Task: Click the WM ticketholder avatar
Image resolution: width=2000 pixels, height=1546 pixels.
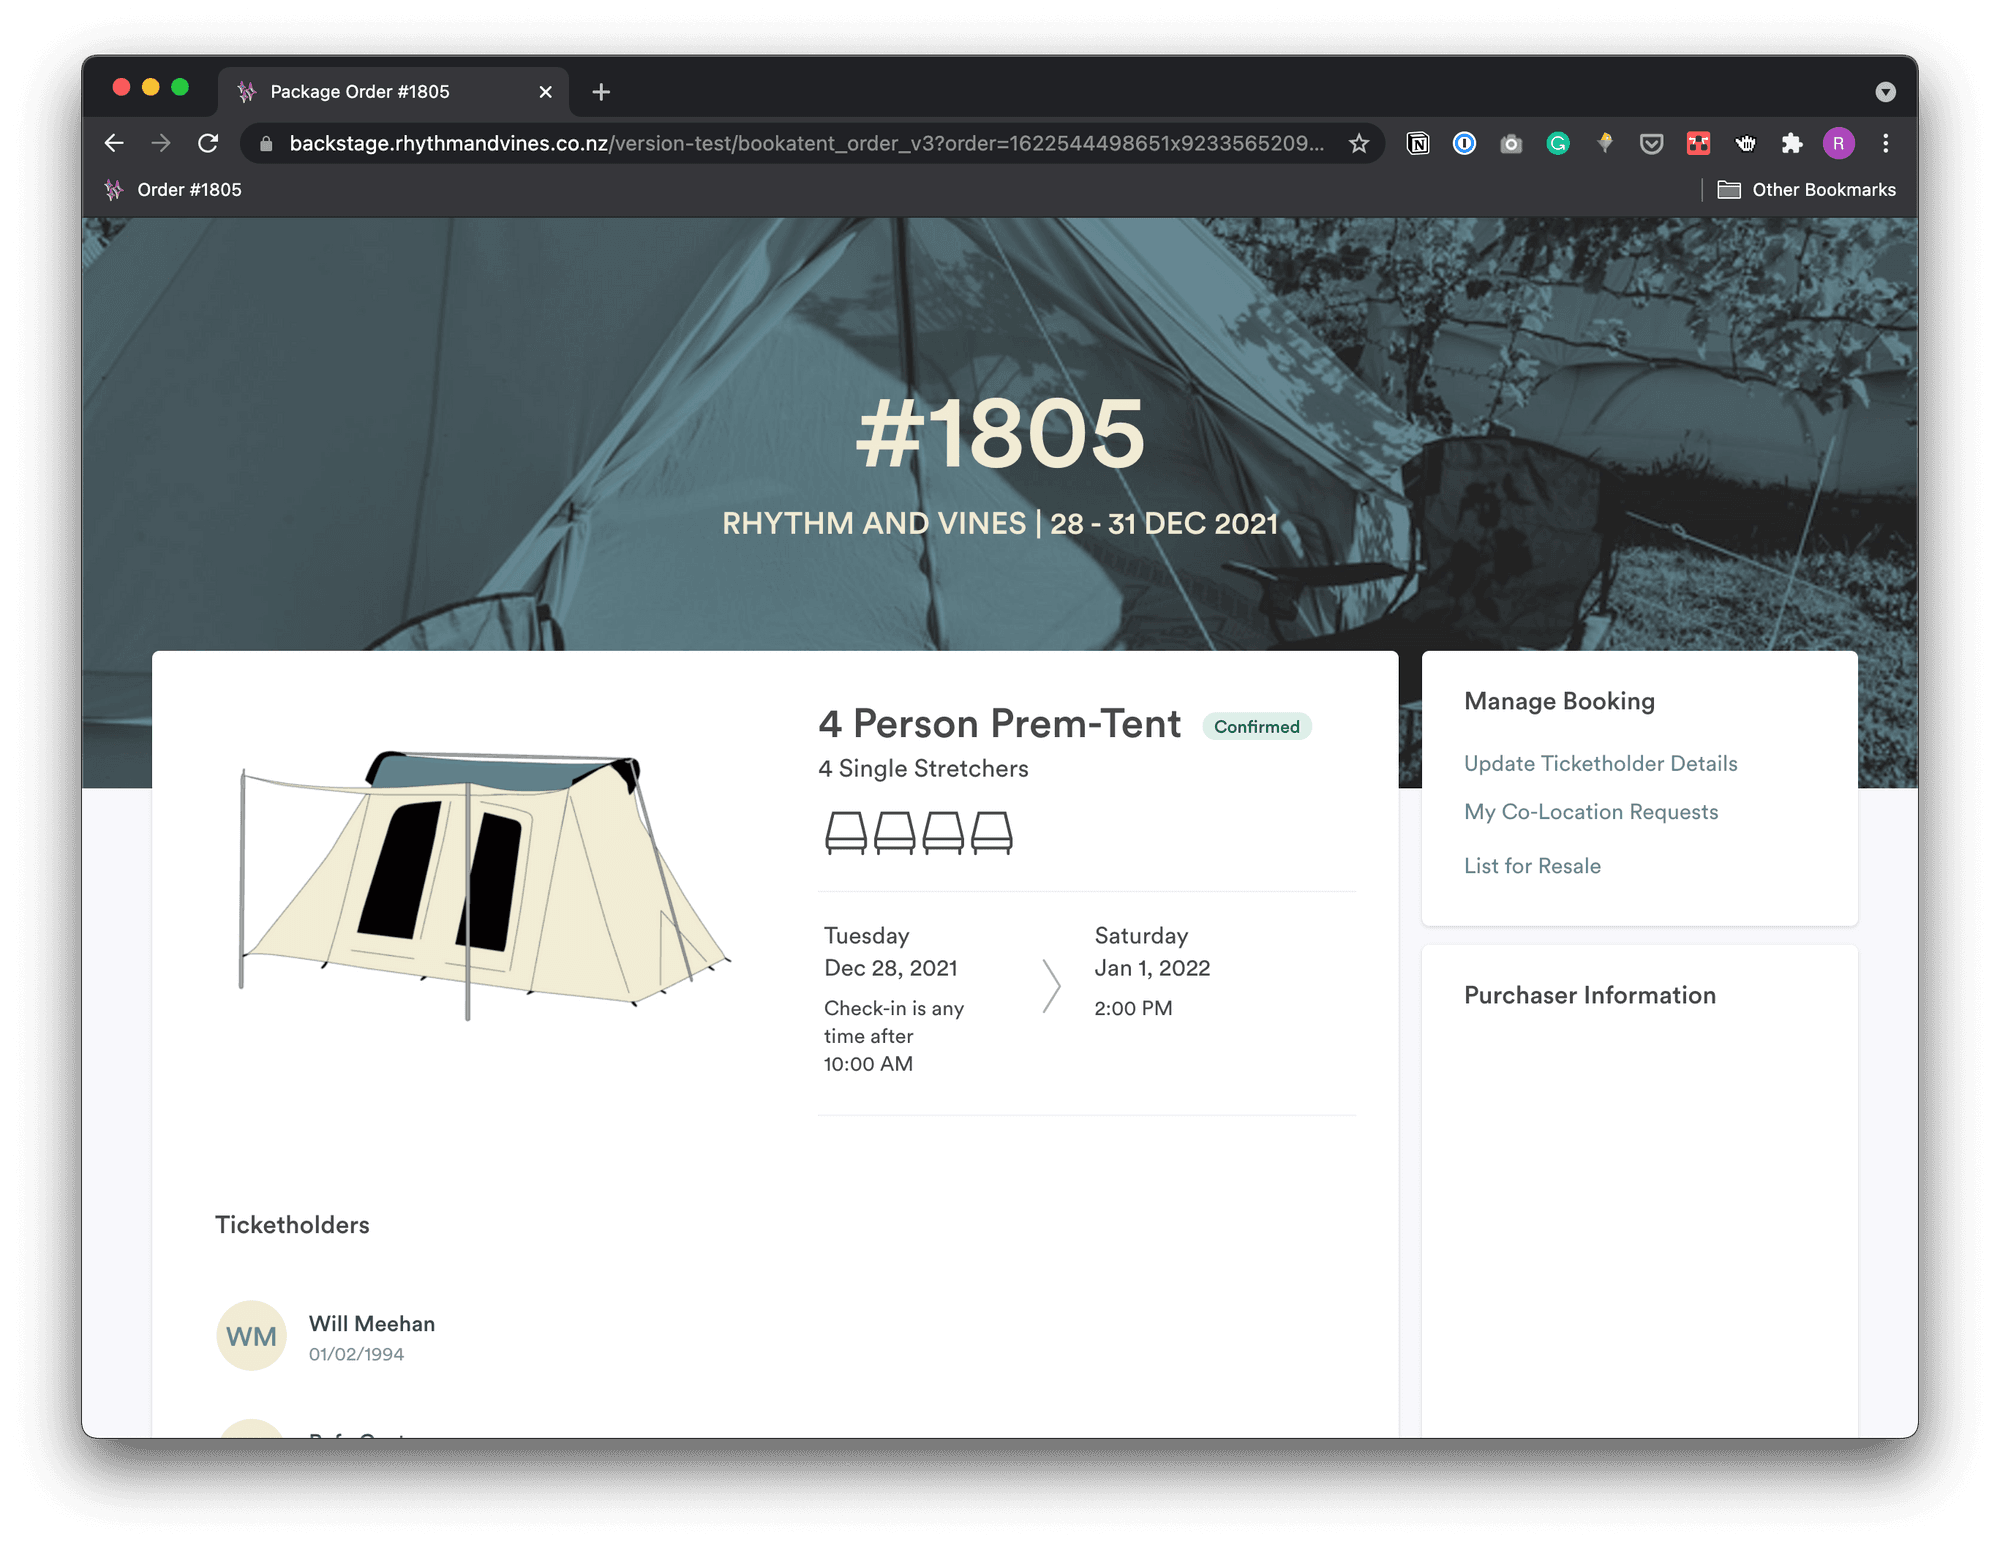Action: pyautogui.click(x=251, y=1336)
